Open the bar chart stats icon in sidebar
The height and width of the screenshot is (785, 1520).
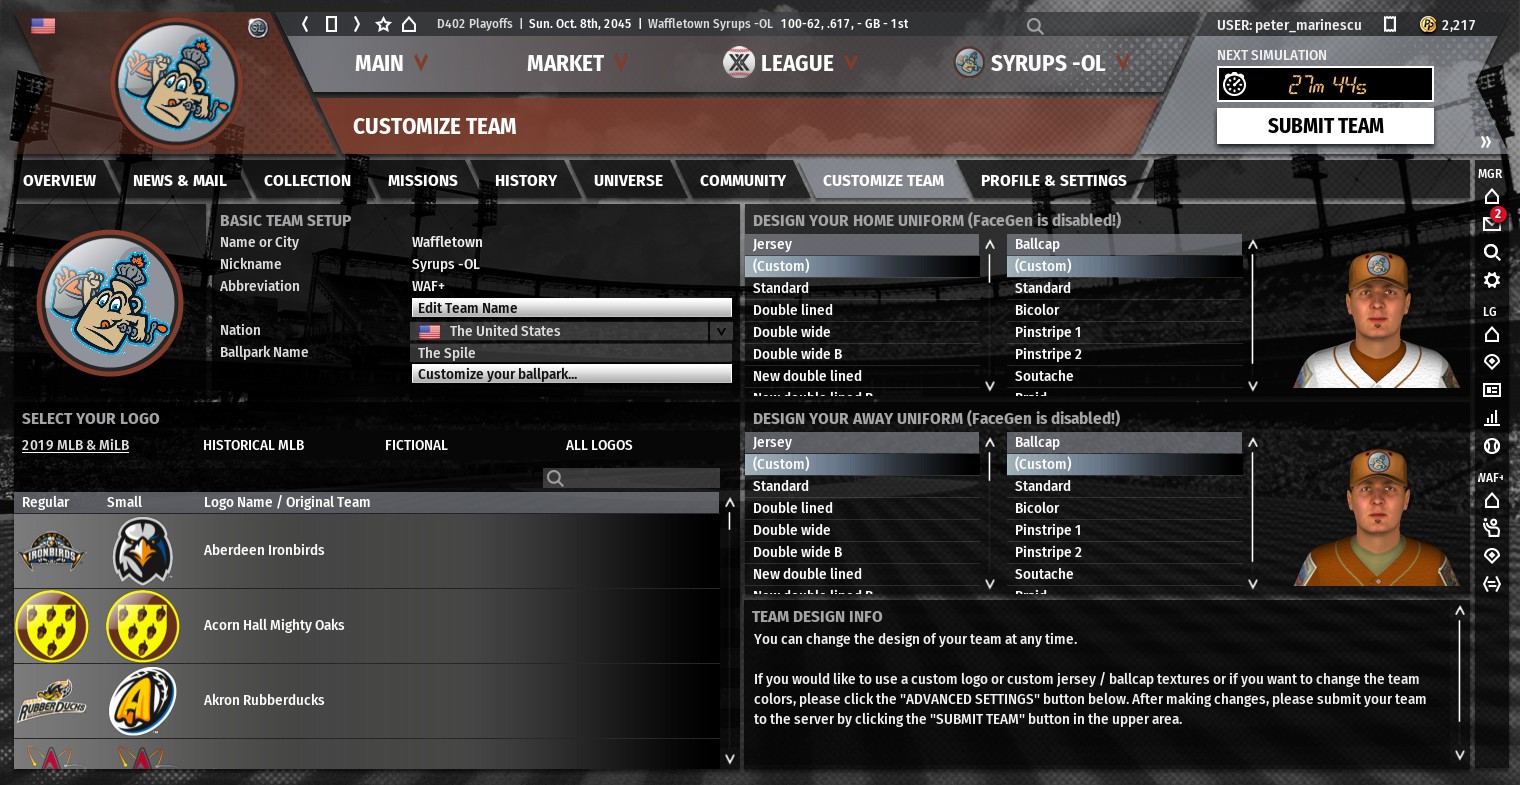click(1491, 418)
